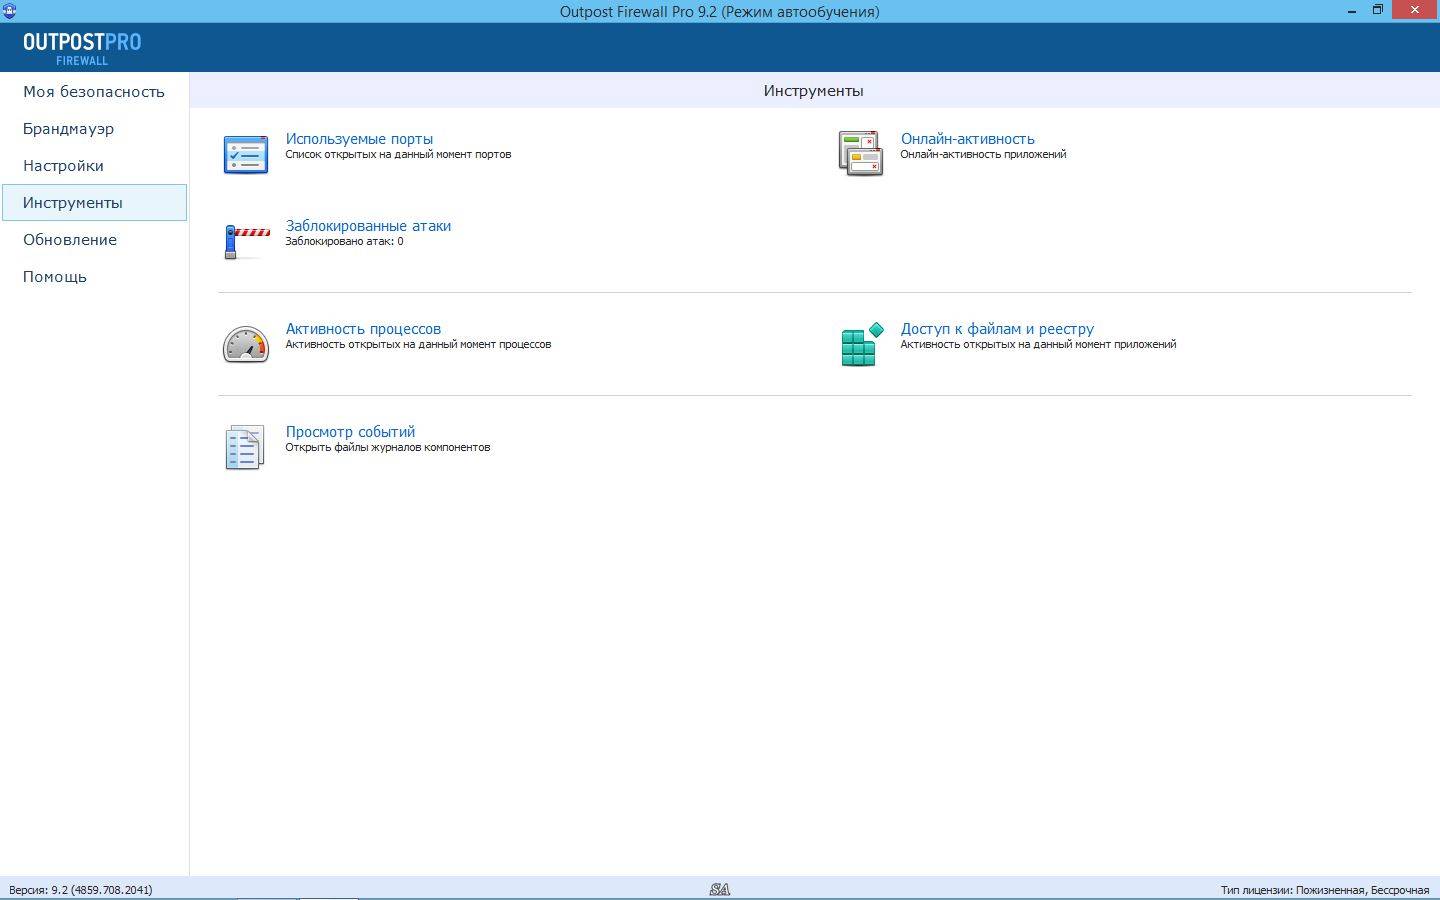Open the Используемые порты link
The width and height of the screenshot is (1440, 900).
coord(359,139)
